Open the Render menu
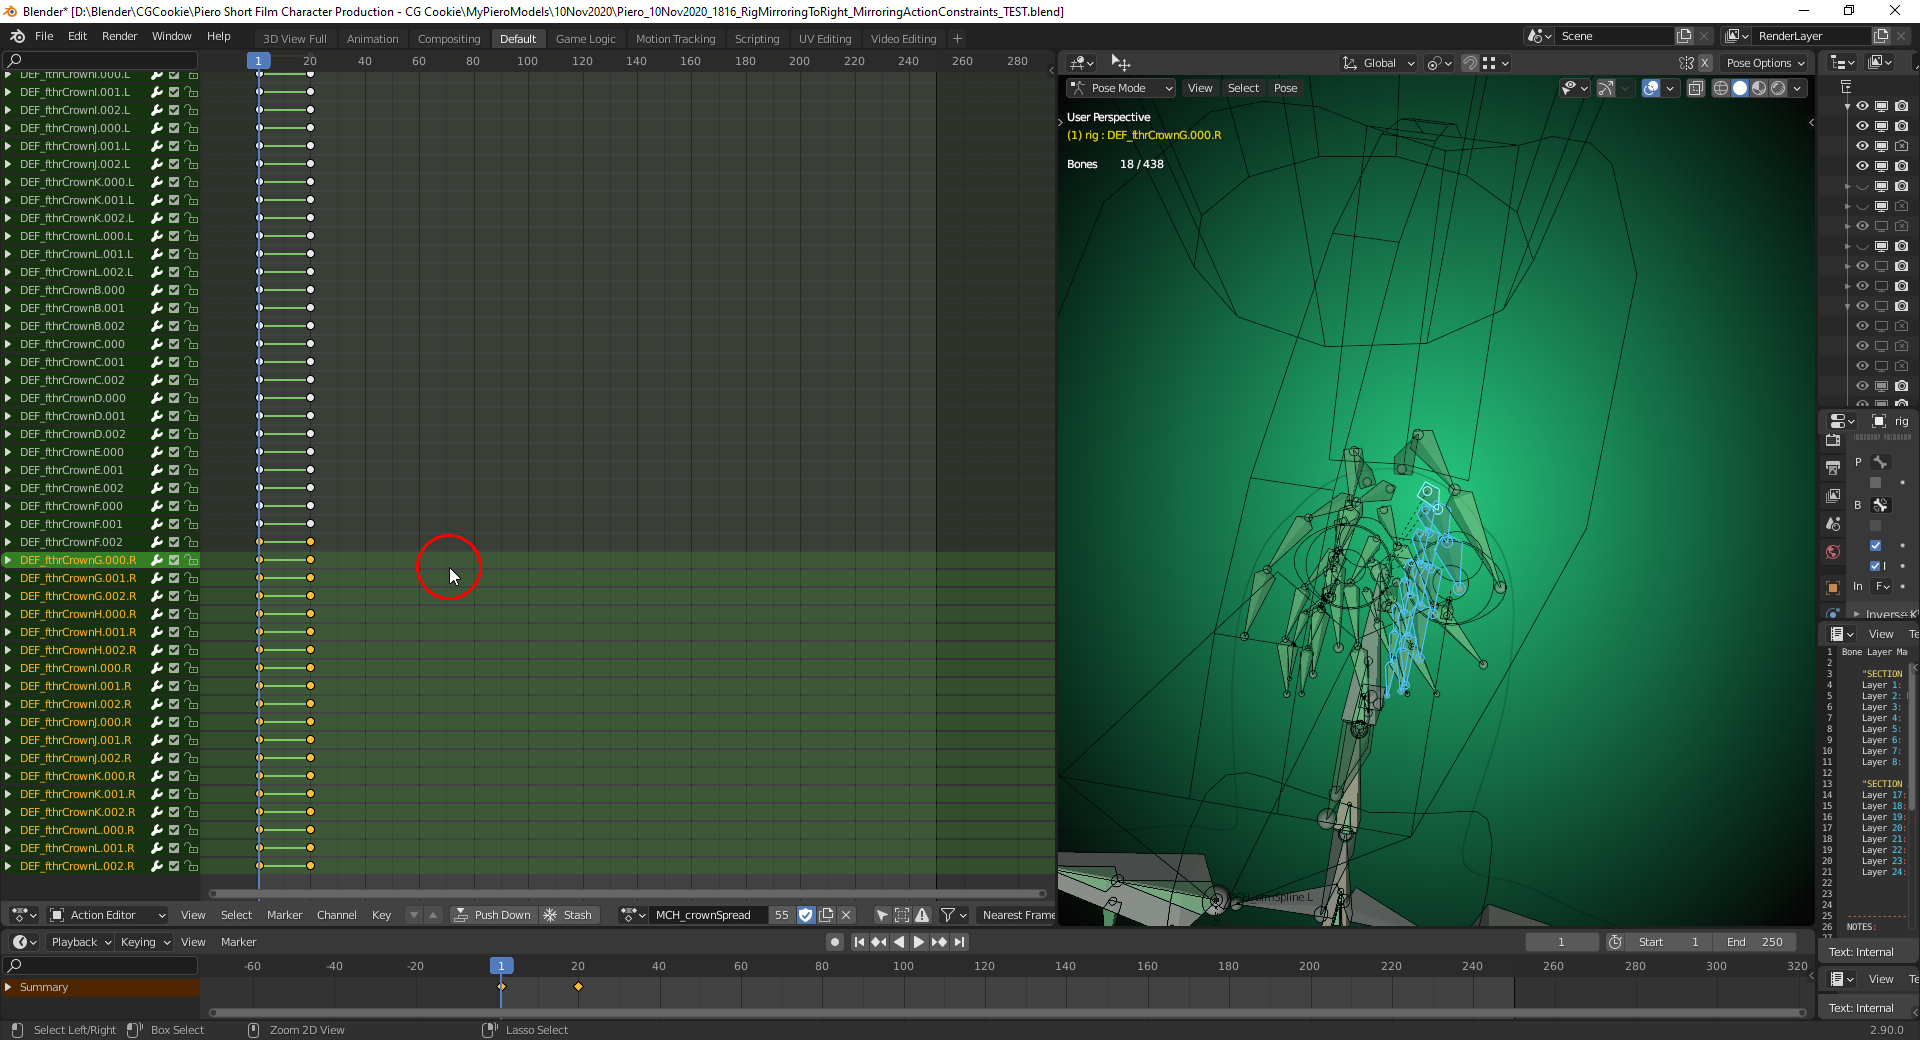The height and width of the screenshot is (1040, 1920). [119, 36]
